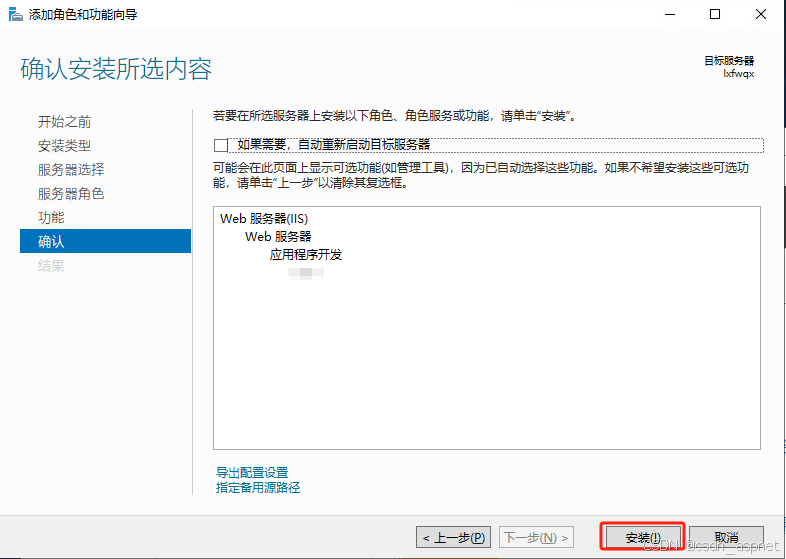This screenshot has height=559, width=786.
Task: Click heading 确认安装所选内容
Action: click(x=116, y=69)
